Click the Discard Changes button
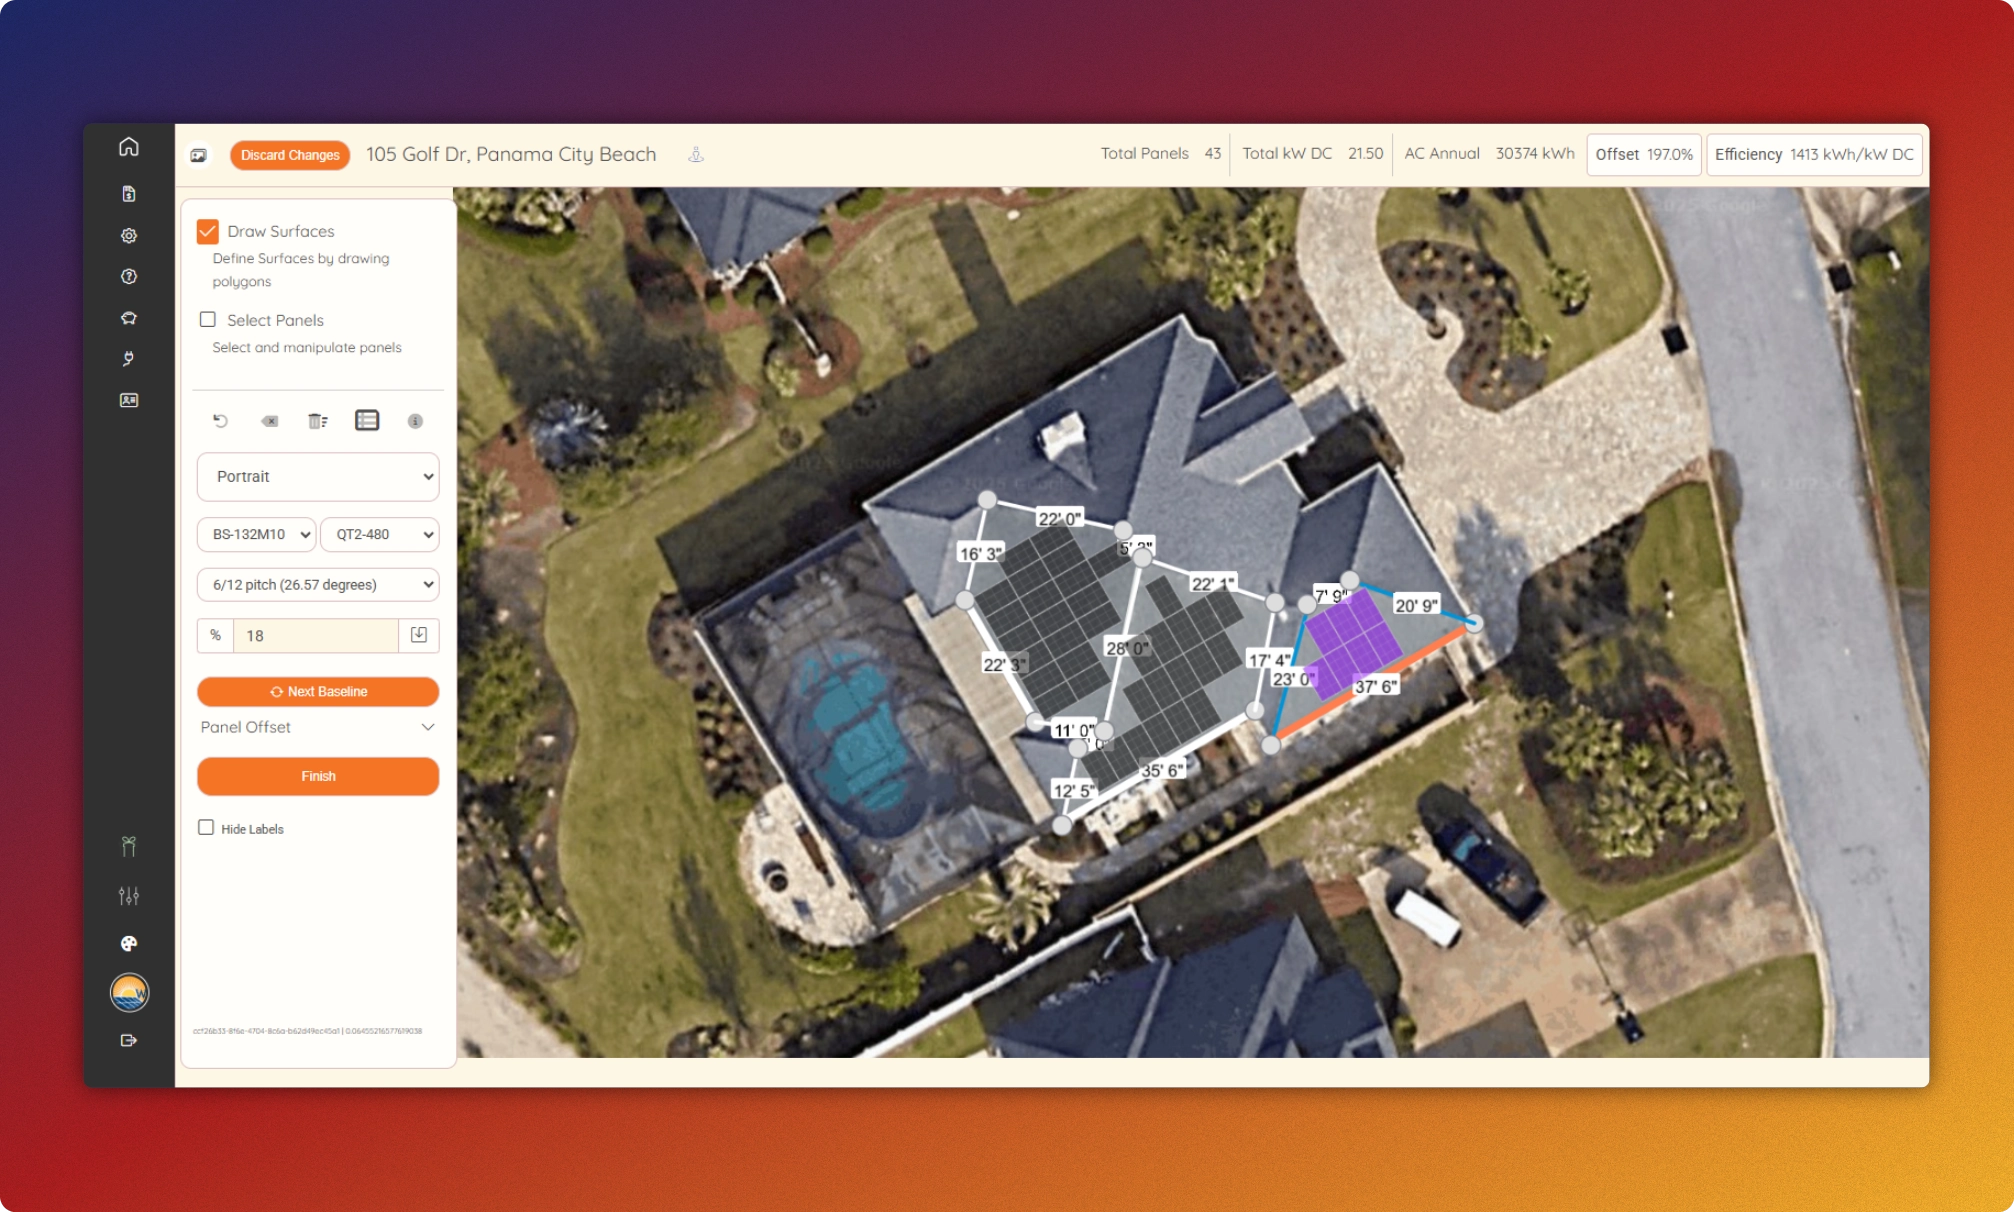 [291, 155]
